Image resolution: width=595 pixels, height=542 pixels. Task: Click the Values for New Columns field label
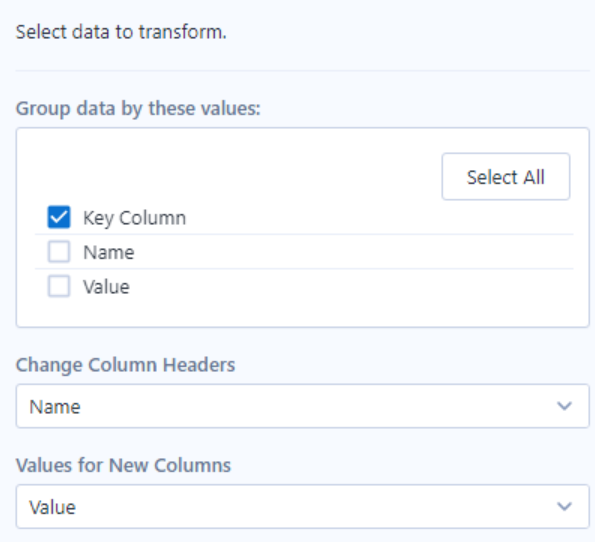[123, 465]
